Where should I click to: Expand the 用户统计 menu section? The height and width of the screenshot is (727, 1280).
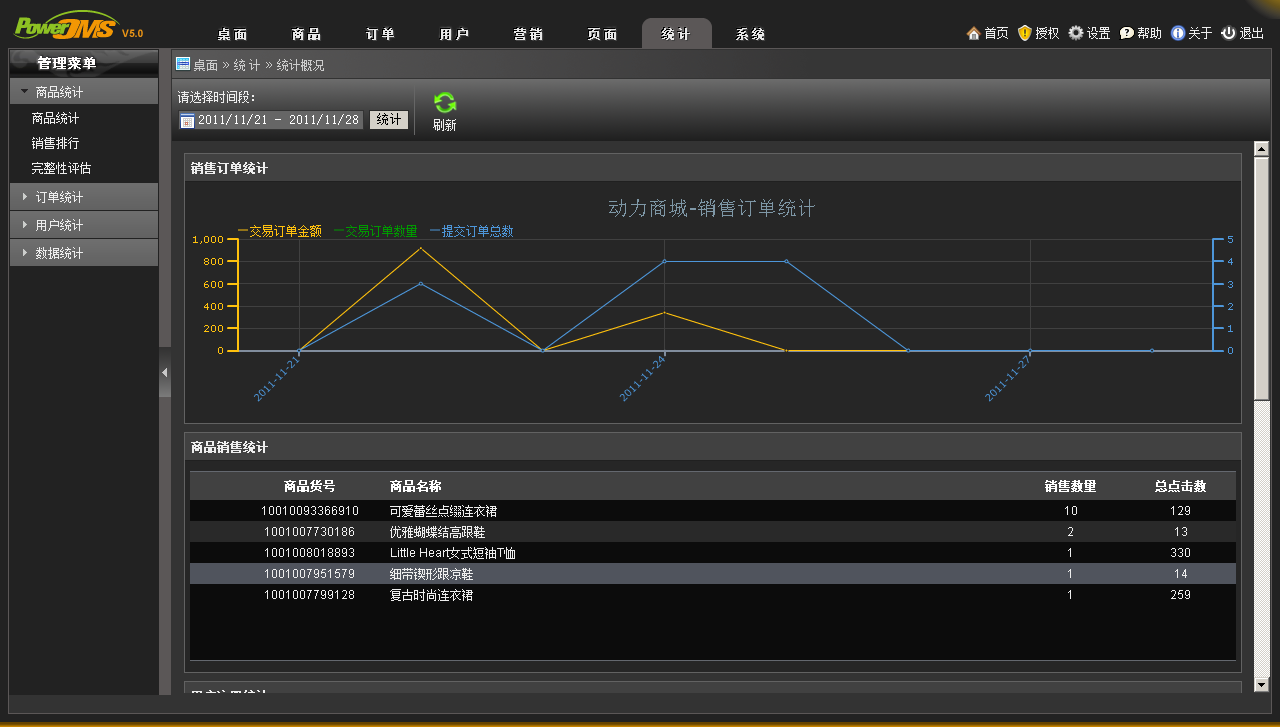click(59, 225)
